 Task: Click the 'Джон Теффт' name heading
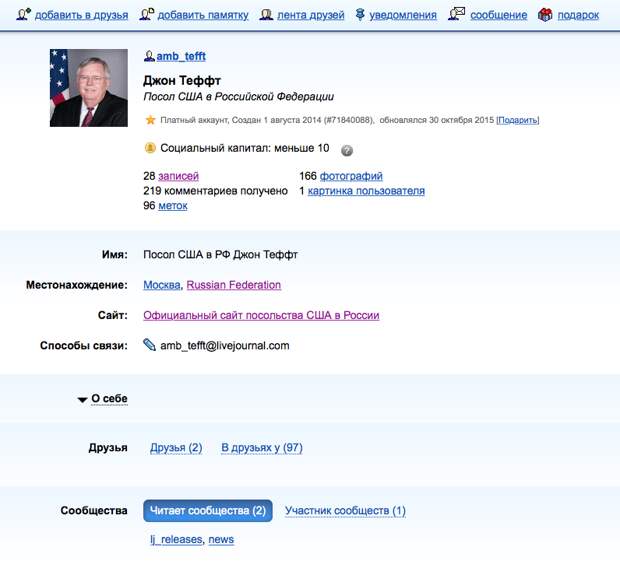coord(182,80)
